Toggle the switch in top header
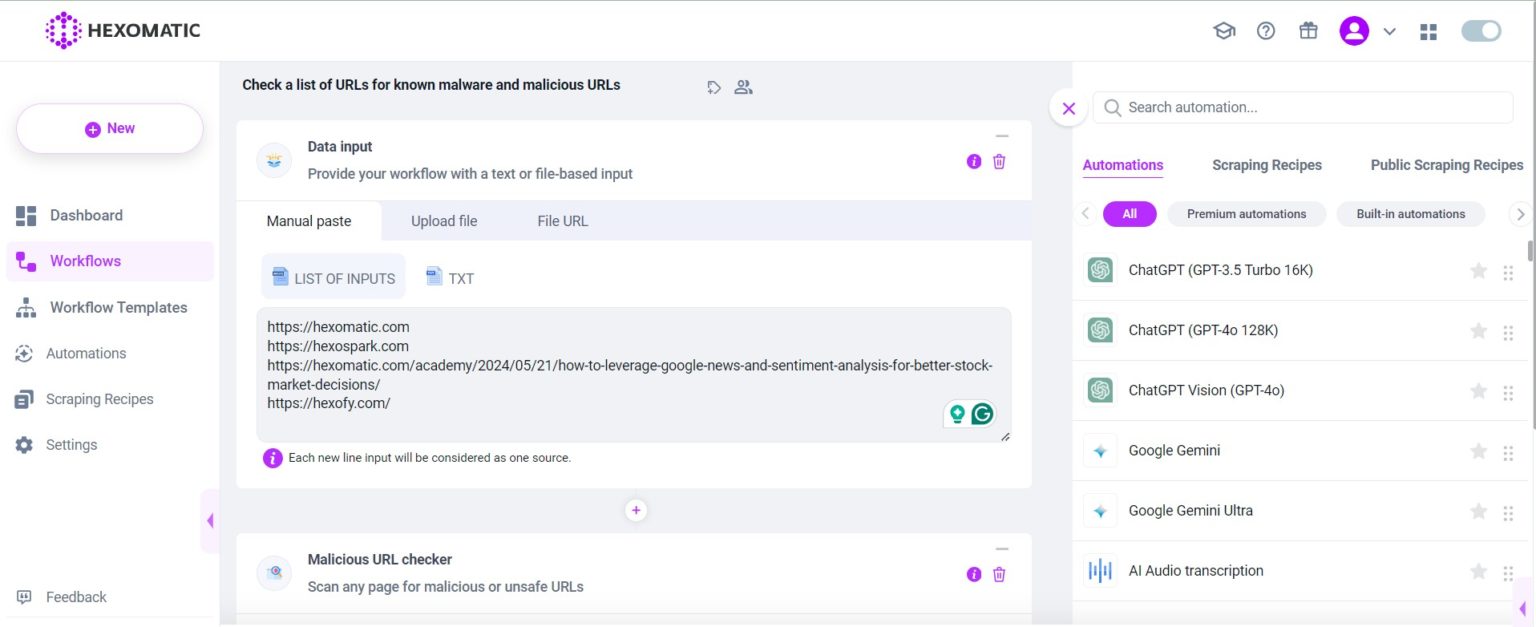 1481,31
